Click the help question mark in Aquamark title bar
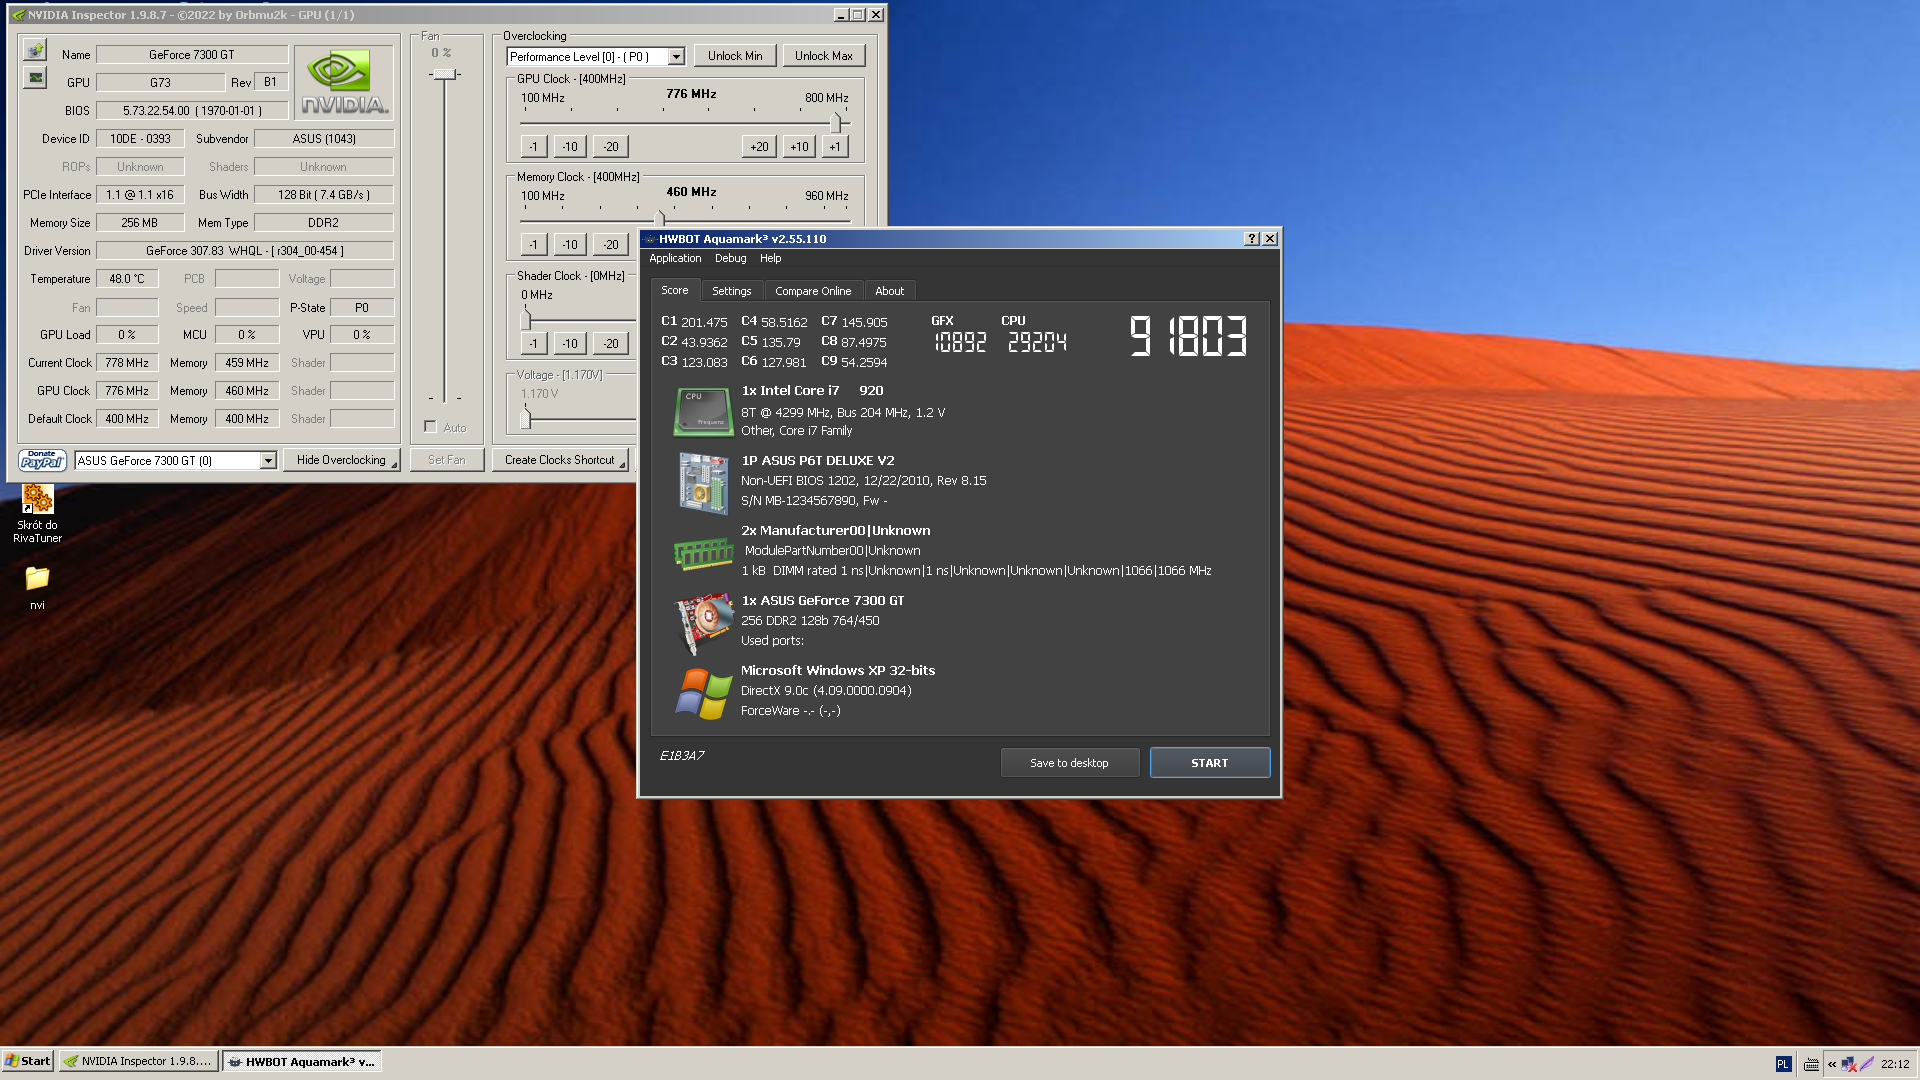Screen dimensions: 1920x1080 click(x=1251, y=238)
